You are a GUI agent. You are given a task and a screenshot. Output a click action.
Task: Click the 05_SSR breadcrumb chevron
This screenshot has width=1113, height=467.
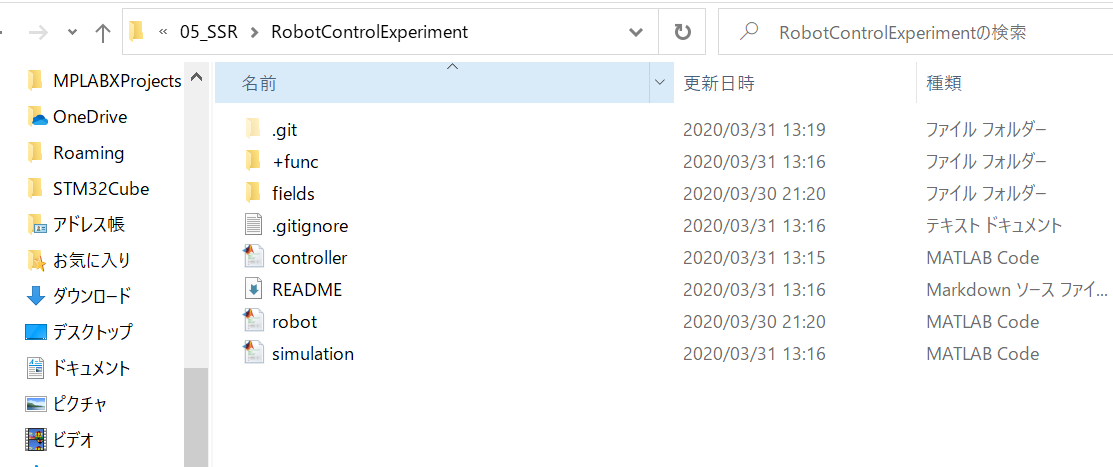tap(254, 33)
